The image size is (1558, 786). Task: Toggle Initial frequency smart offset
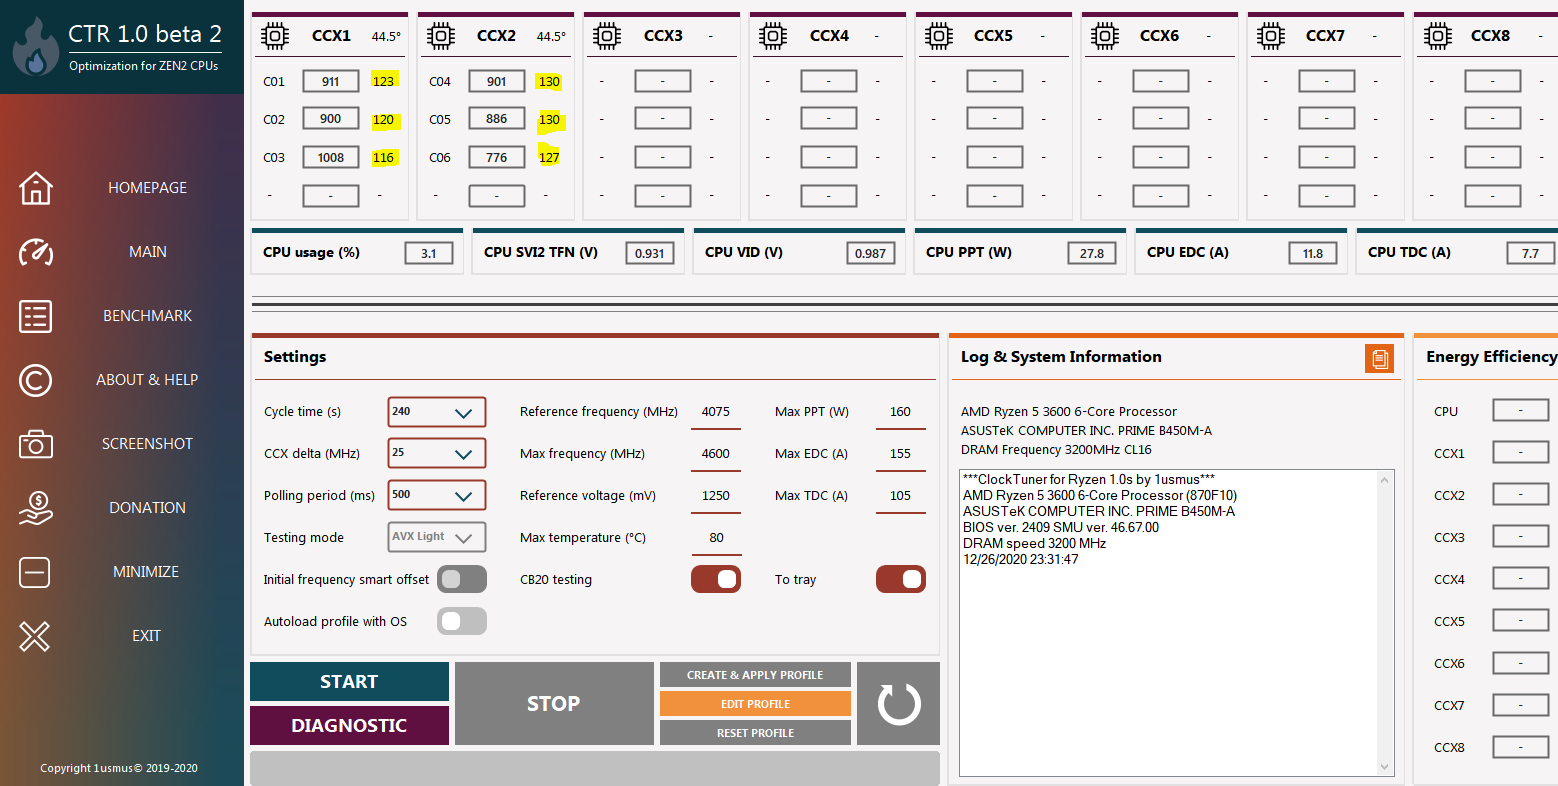(x=462, y=579)
